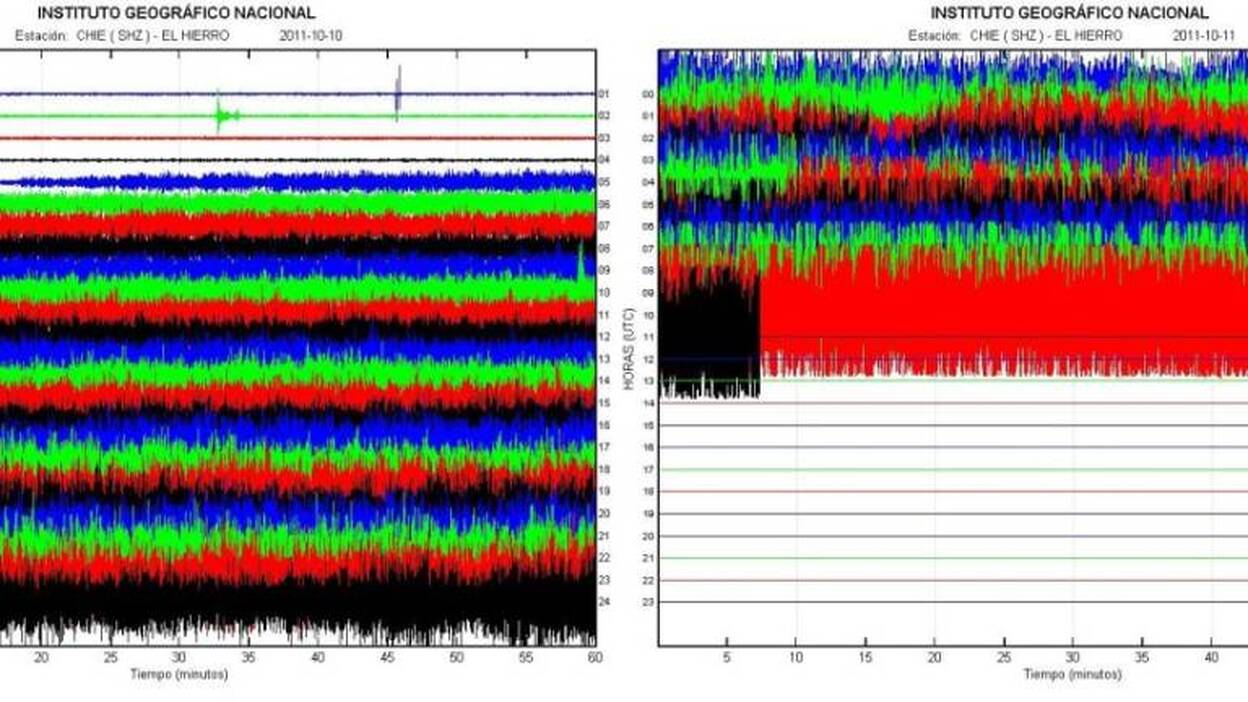Click the right chart title Instituto Geográfico Nacional
This screenshot has width=1248, height=702.
click(1069, 13)
